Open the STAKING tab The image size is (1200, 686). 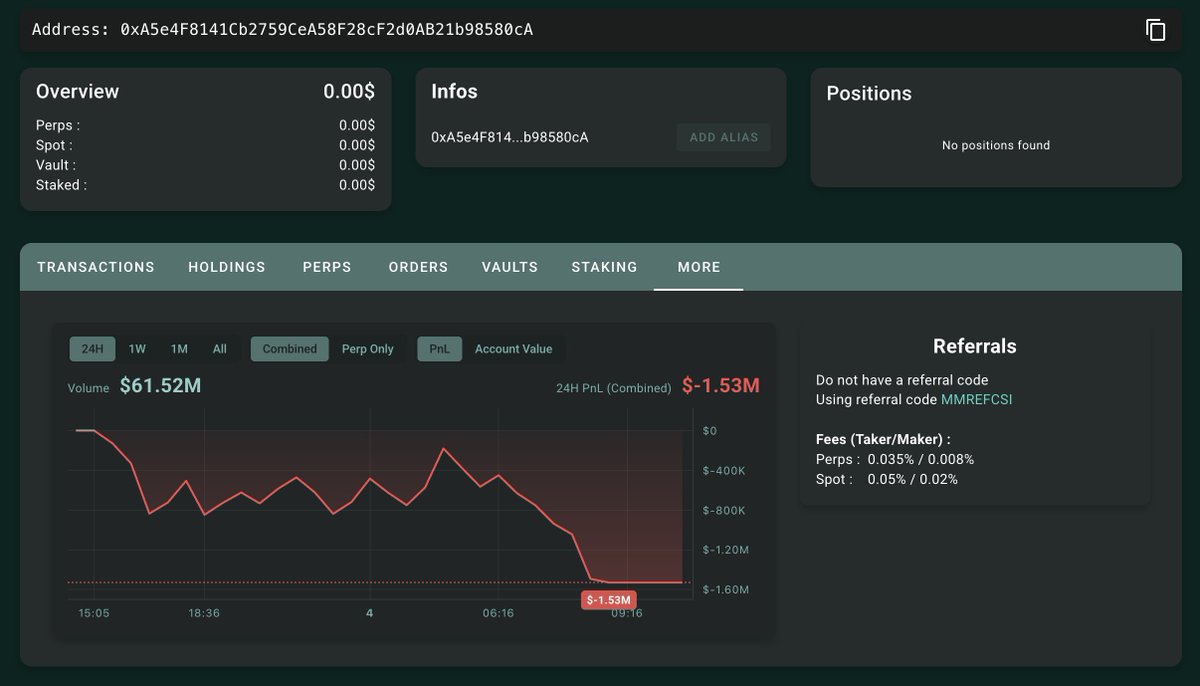click(x=604, y=267)
